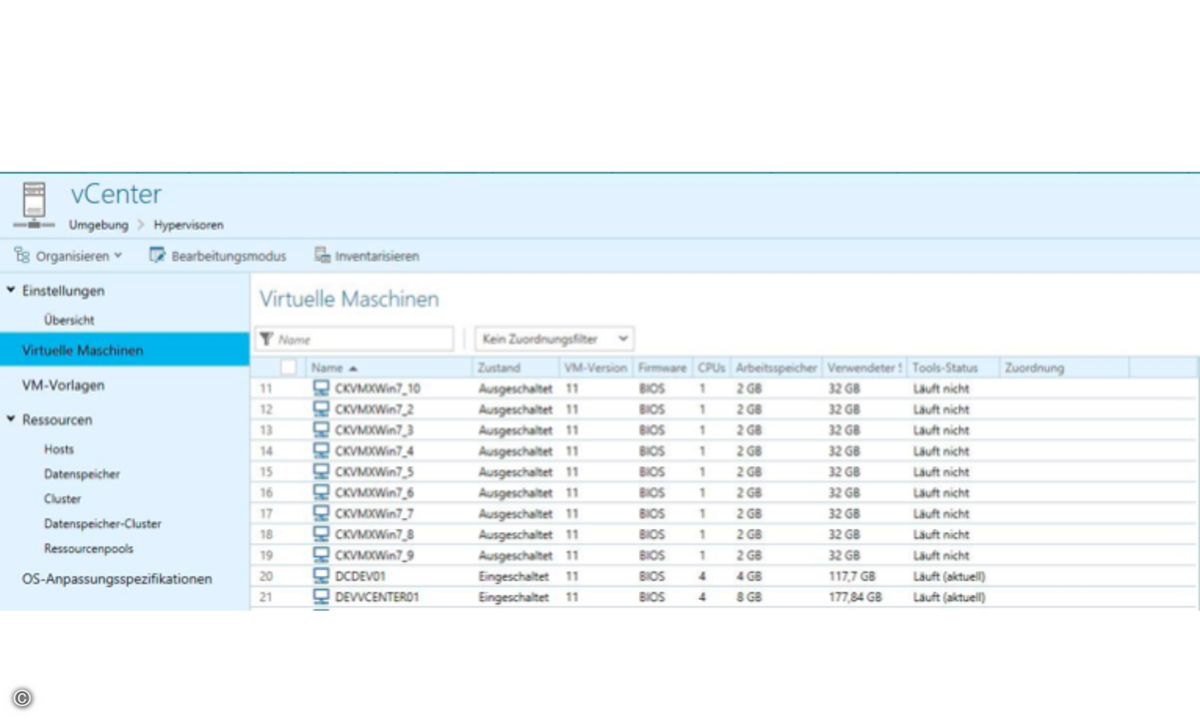Open the Organisieren dropdown menu
This screenshot has width=1200, height=720.
[x=69, y=256]
